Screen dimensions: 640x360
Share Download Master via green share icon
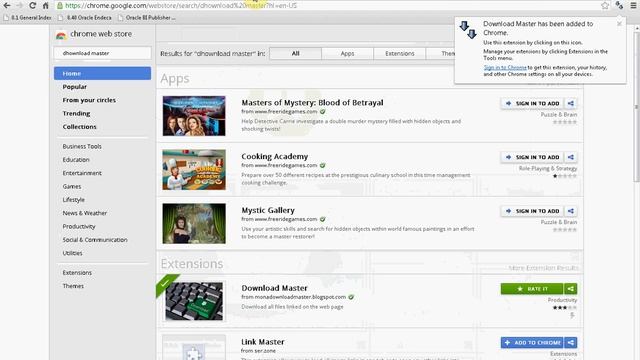pyautogui.click(x=571, y=289)
